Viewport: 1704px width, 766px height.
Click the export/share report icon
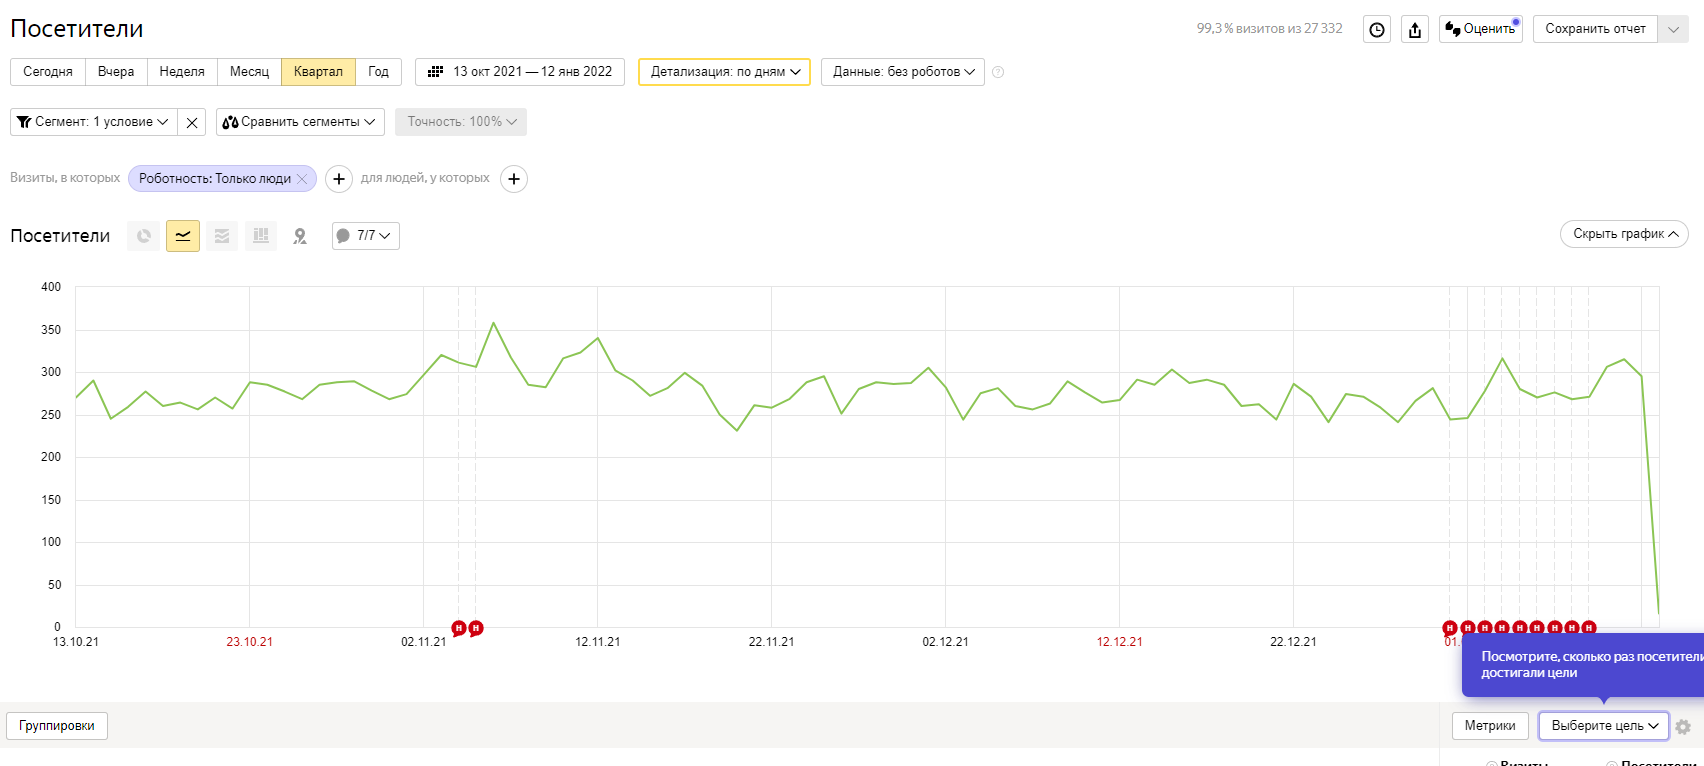[x=1414, y=30]
